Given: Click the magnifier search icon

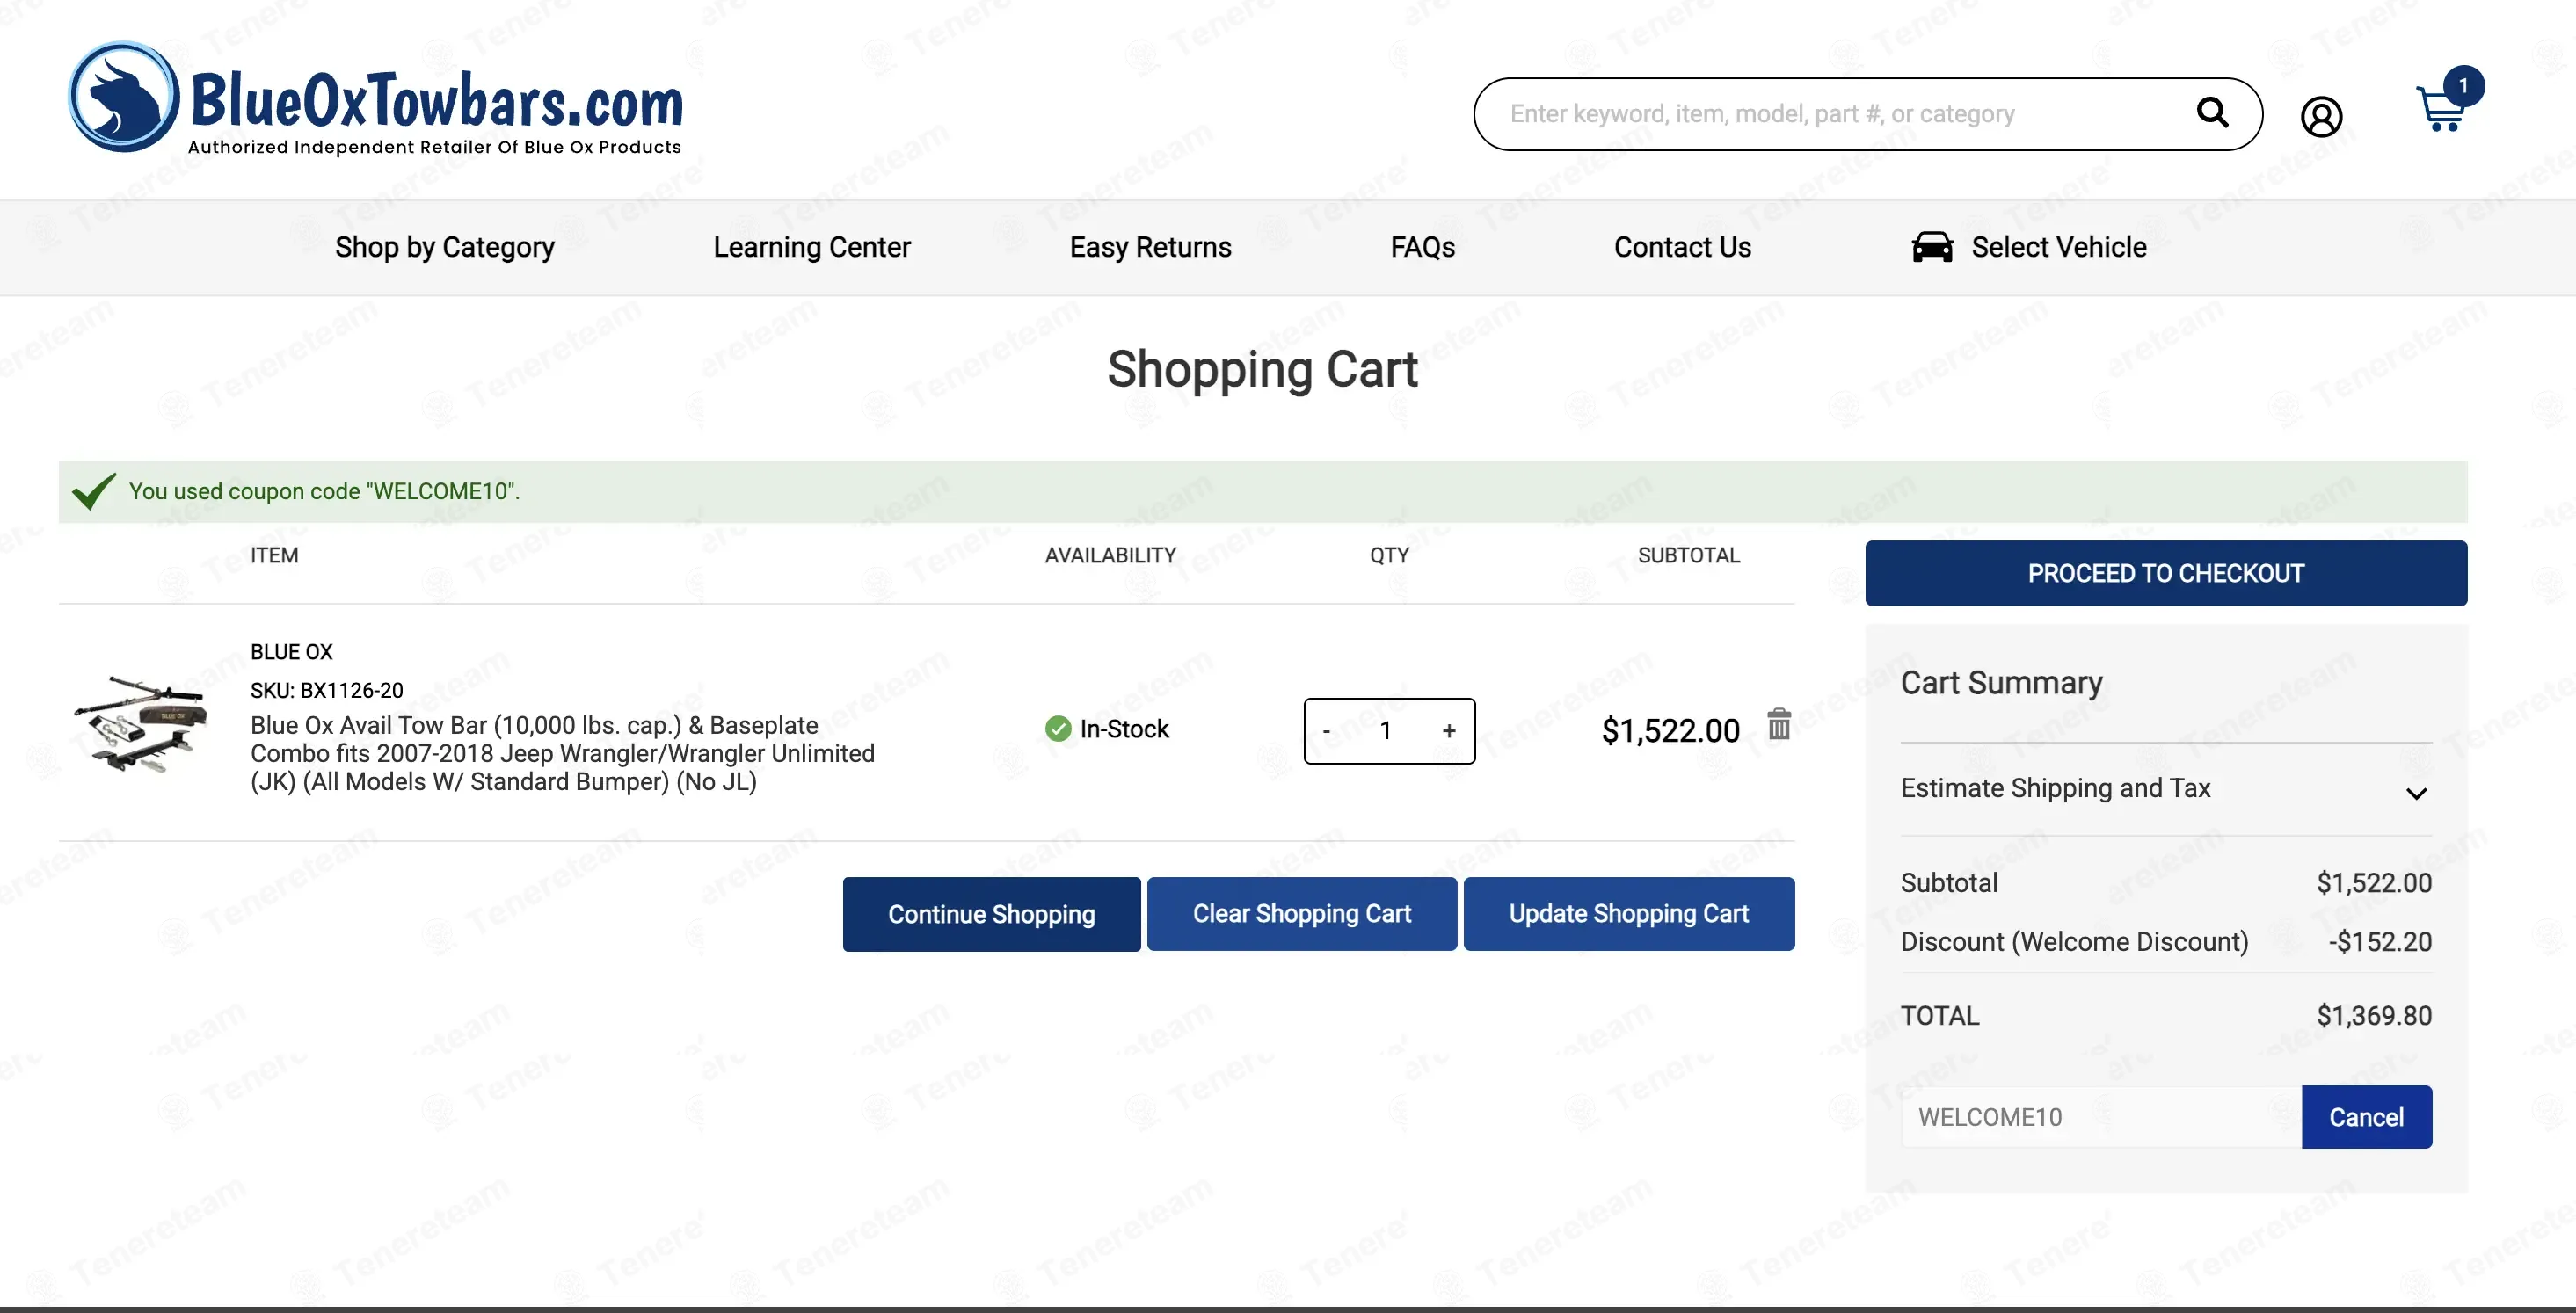Looking at the screenshot, I should [2212, 112].
